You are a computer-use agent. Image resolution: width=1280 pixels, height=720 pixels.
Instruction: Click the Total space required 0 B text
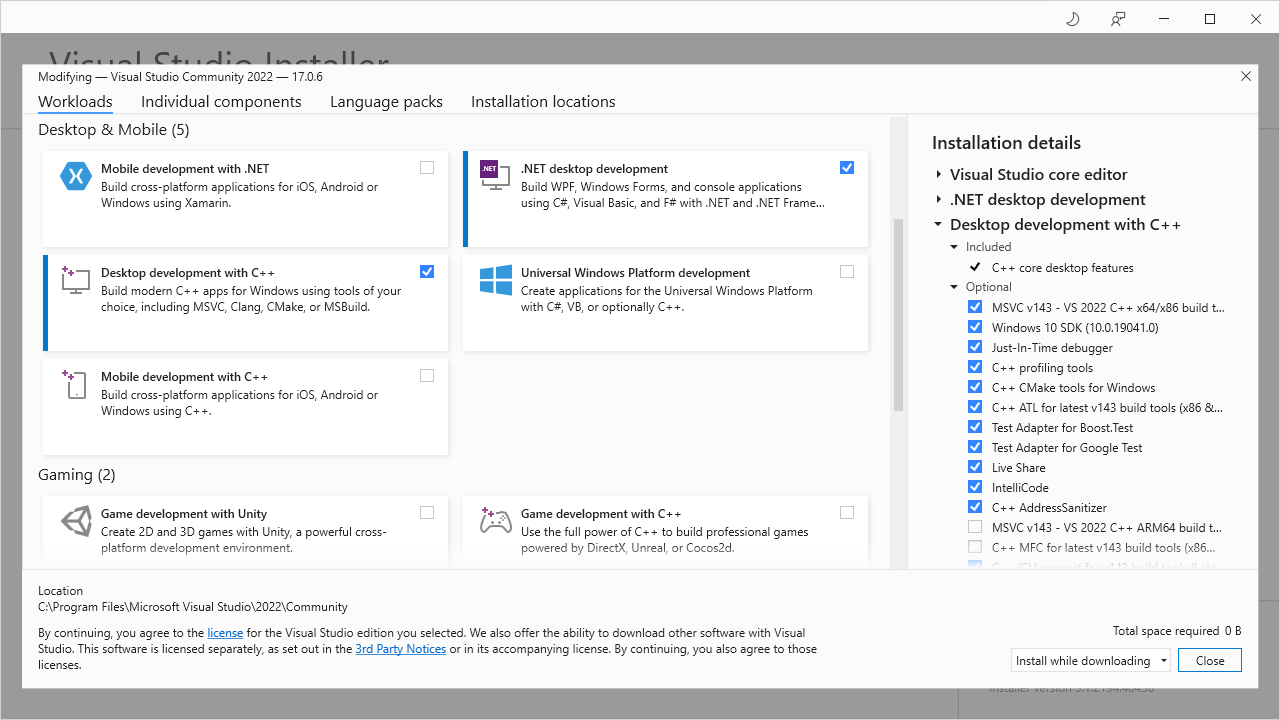coord(1177,631)
